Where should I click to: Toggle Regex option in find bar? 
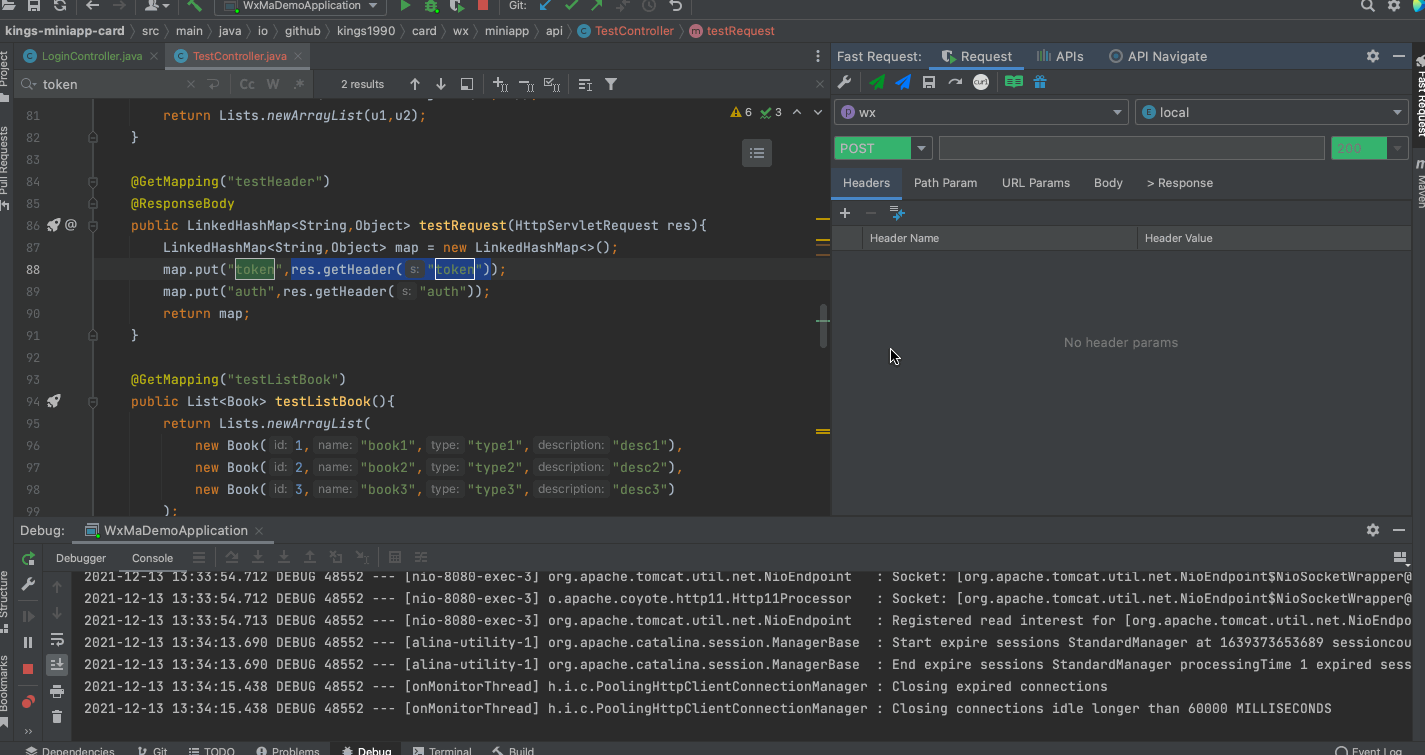click(299, 84)
